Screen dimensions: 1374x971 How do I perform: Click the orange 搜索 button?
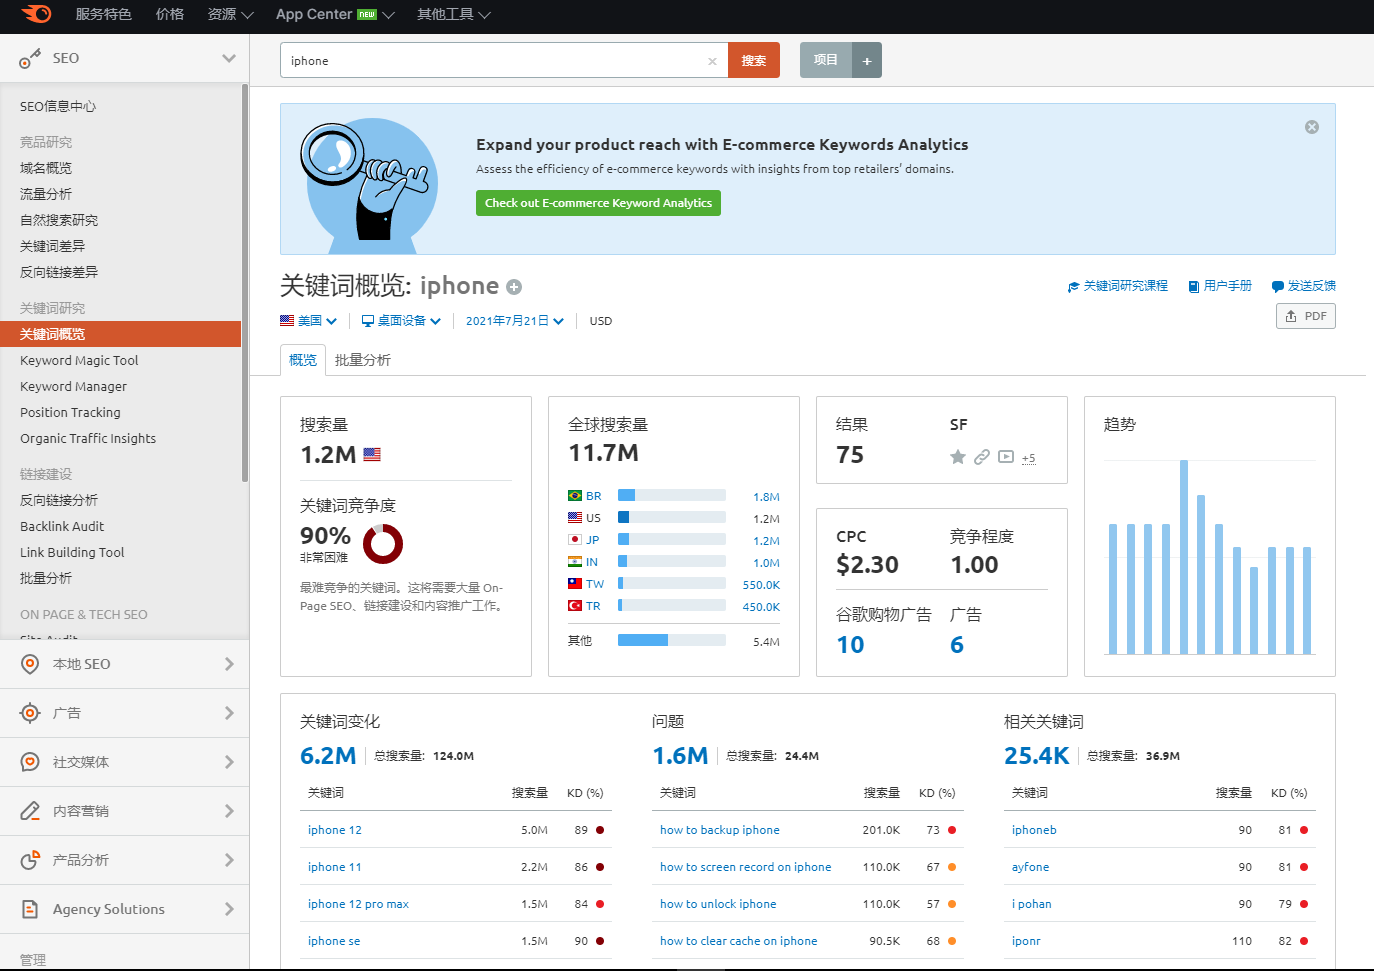[754, 60]
